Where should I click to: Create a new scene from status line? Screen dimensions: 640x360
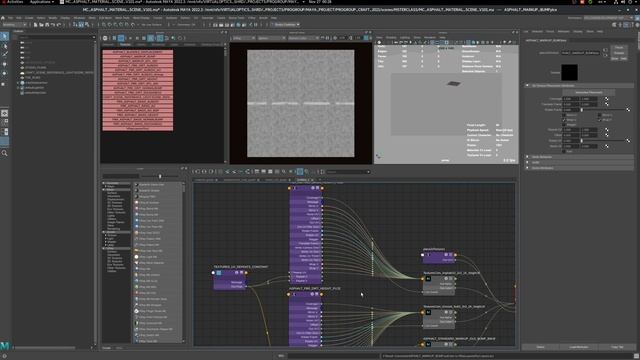36,25
